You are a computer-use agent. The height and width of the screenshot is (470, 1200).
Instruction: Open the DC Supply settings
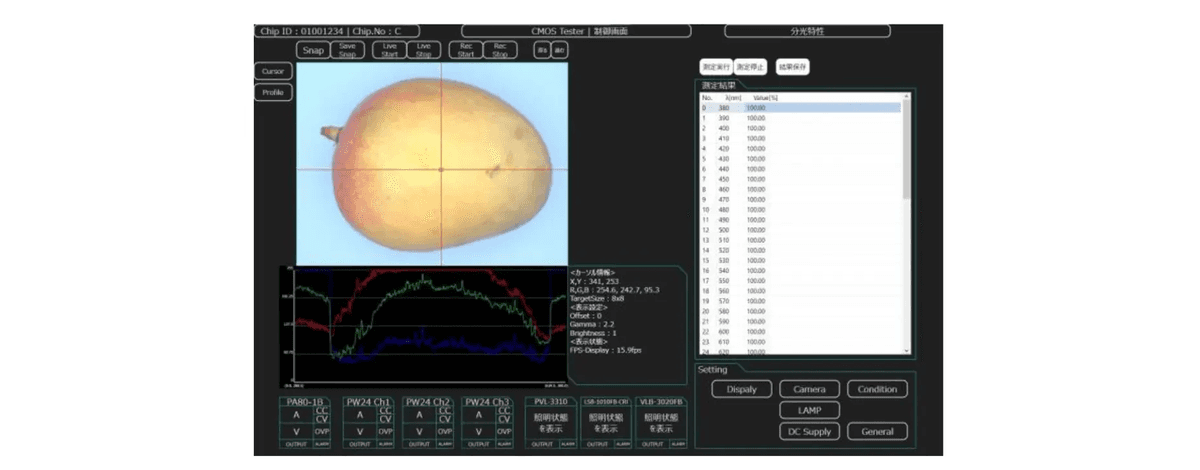809,432
